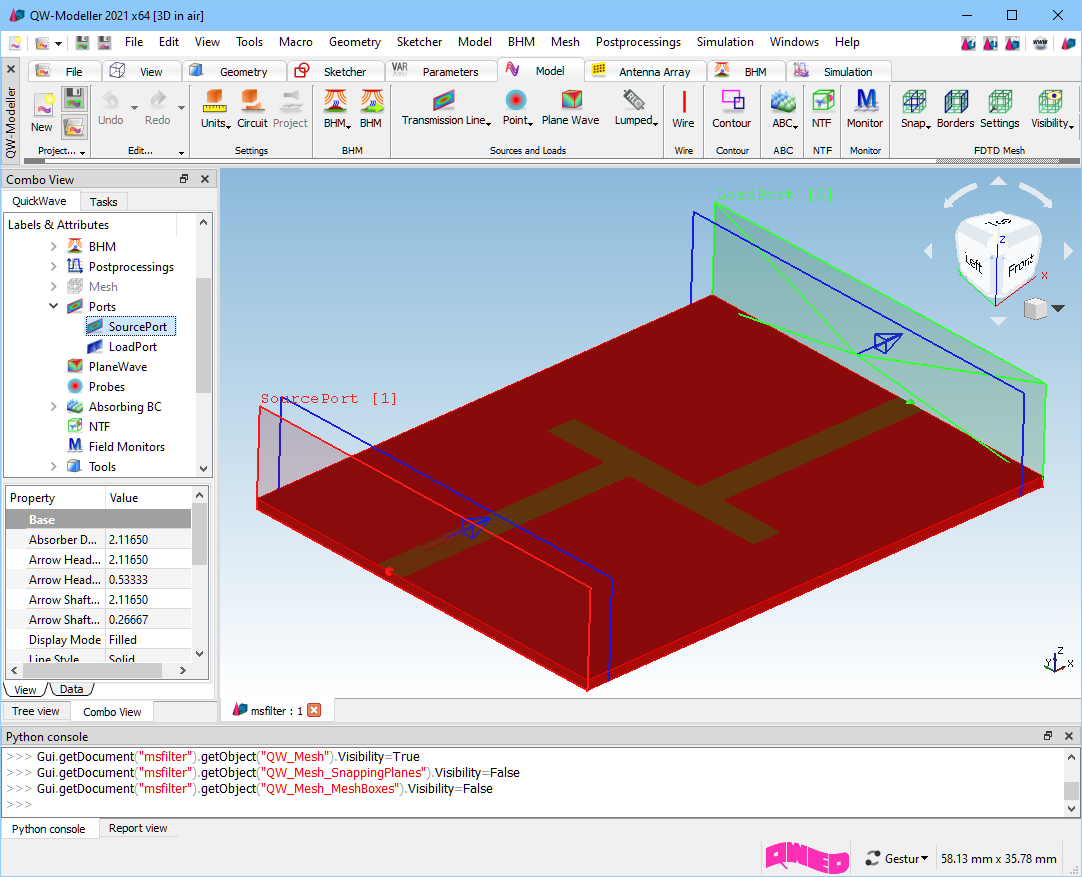
Task: Click the New project icon
Action: pyautogui.click(x=43, y=106)
